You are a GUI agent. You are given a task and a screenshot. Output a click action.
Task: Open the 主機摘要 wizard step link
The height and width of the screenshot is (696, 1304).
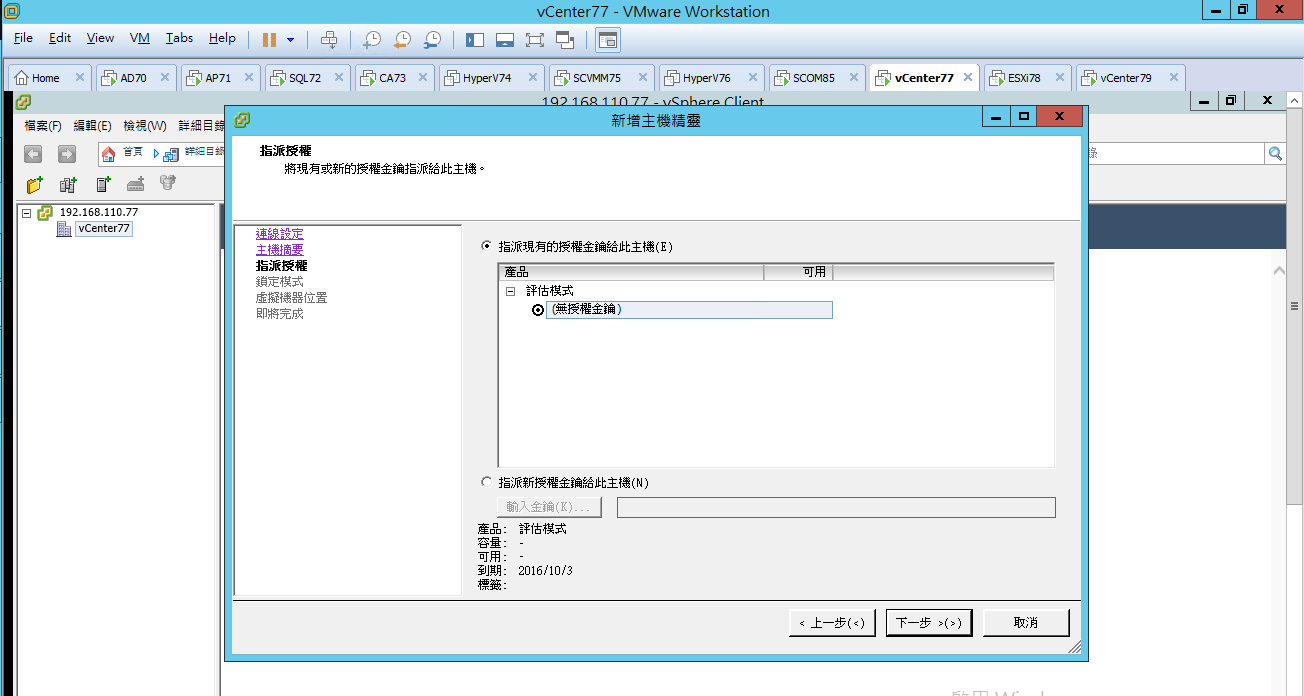pyautogui.click(x=280, y=250)
